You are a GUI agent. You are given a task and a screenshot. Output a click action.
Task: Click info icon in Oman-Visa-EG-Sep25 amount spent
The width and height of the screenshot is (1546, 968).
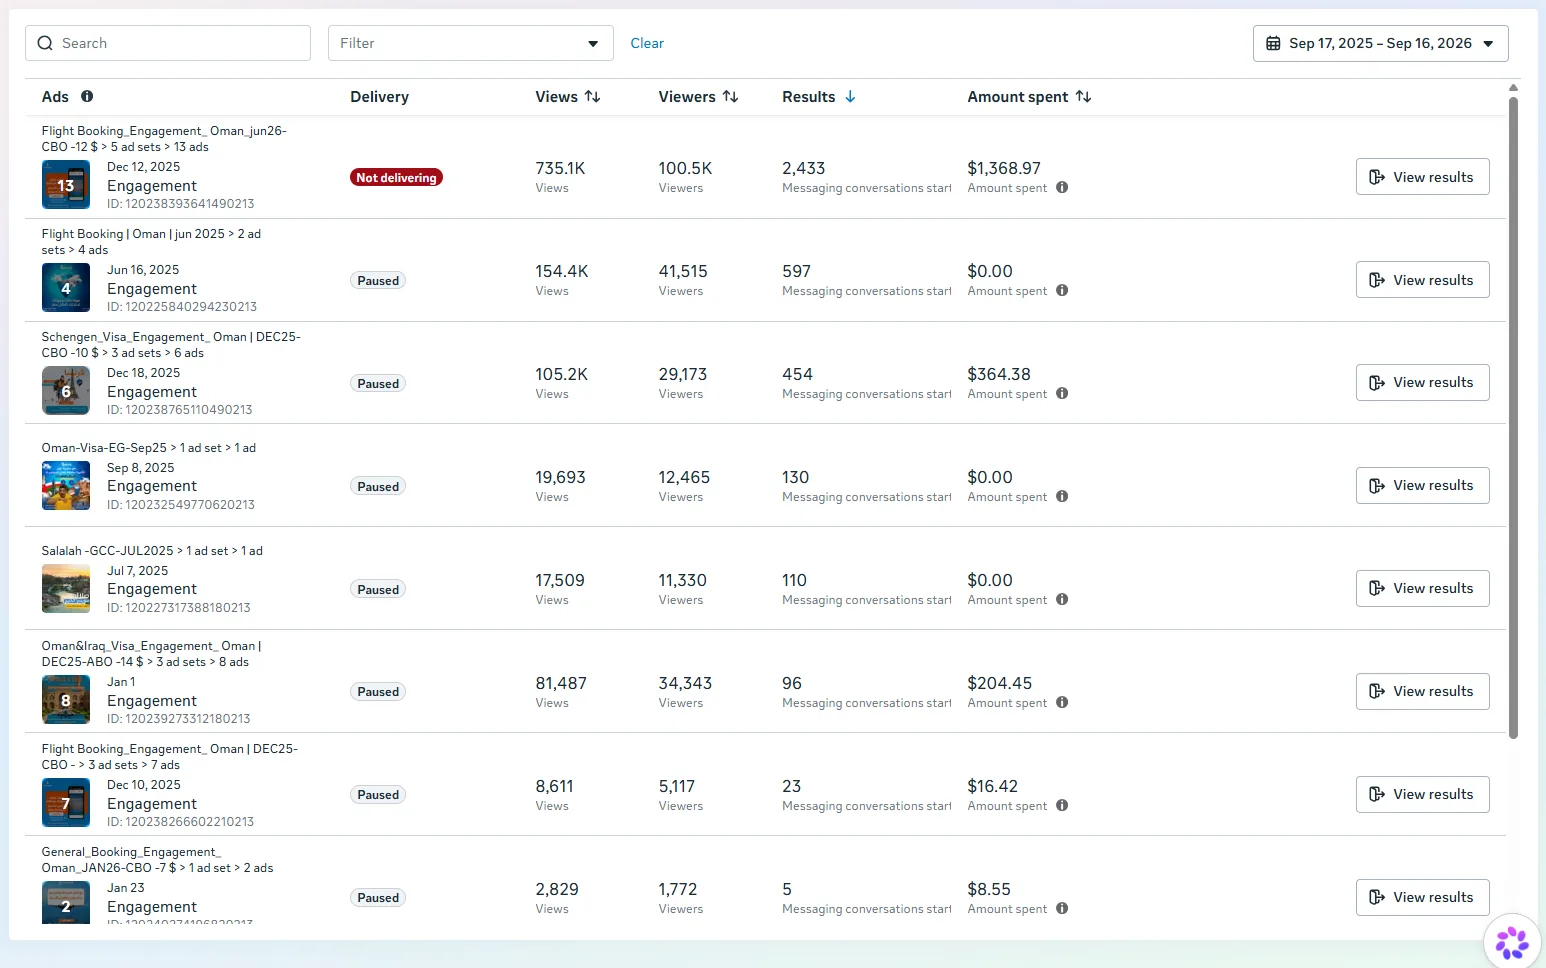[1062, 496]
